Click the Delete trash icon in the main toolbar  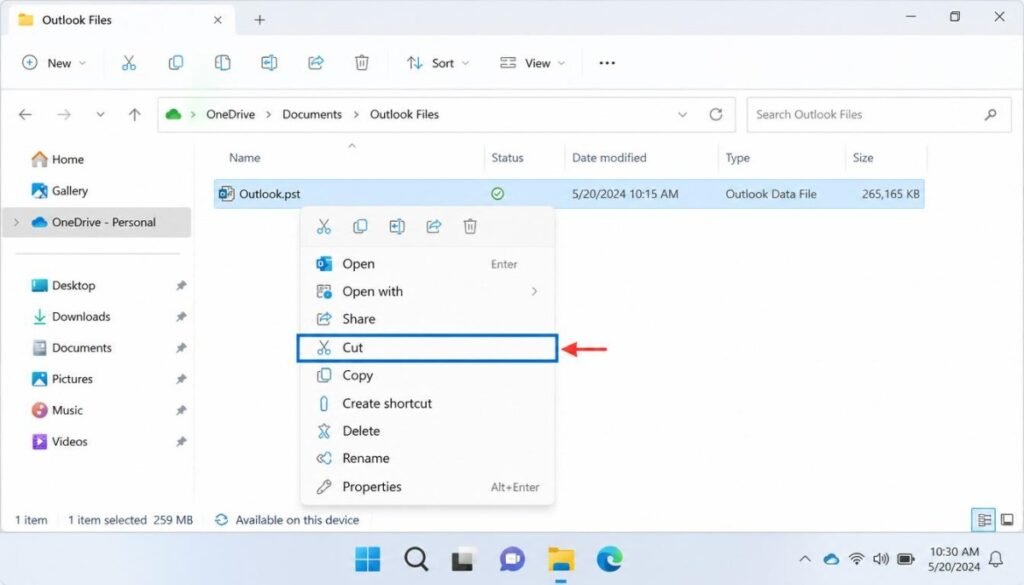point(362,63)
